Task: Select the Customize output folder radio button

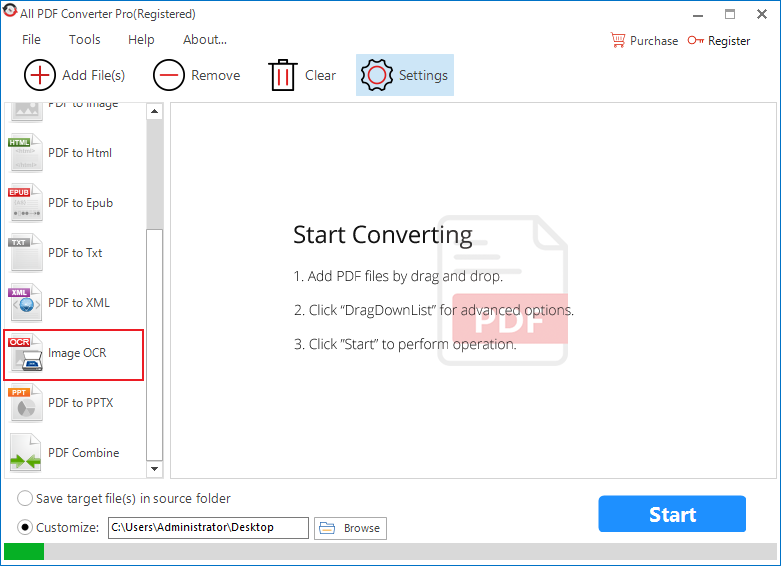Action: coord(25,527)
